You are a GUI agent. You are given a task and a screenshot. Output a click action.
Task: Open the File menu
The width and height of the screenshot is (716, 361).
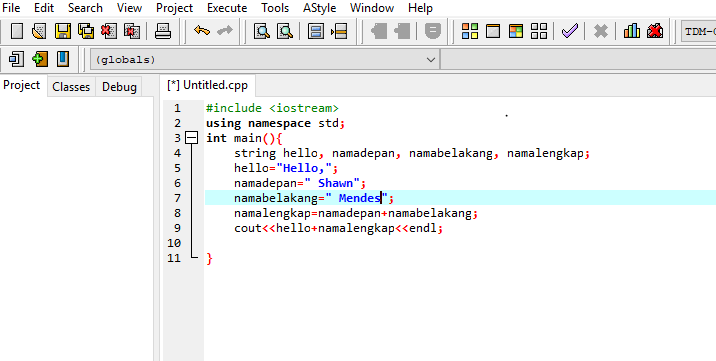tap(11, 8)
